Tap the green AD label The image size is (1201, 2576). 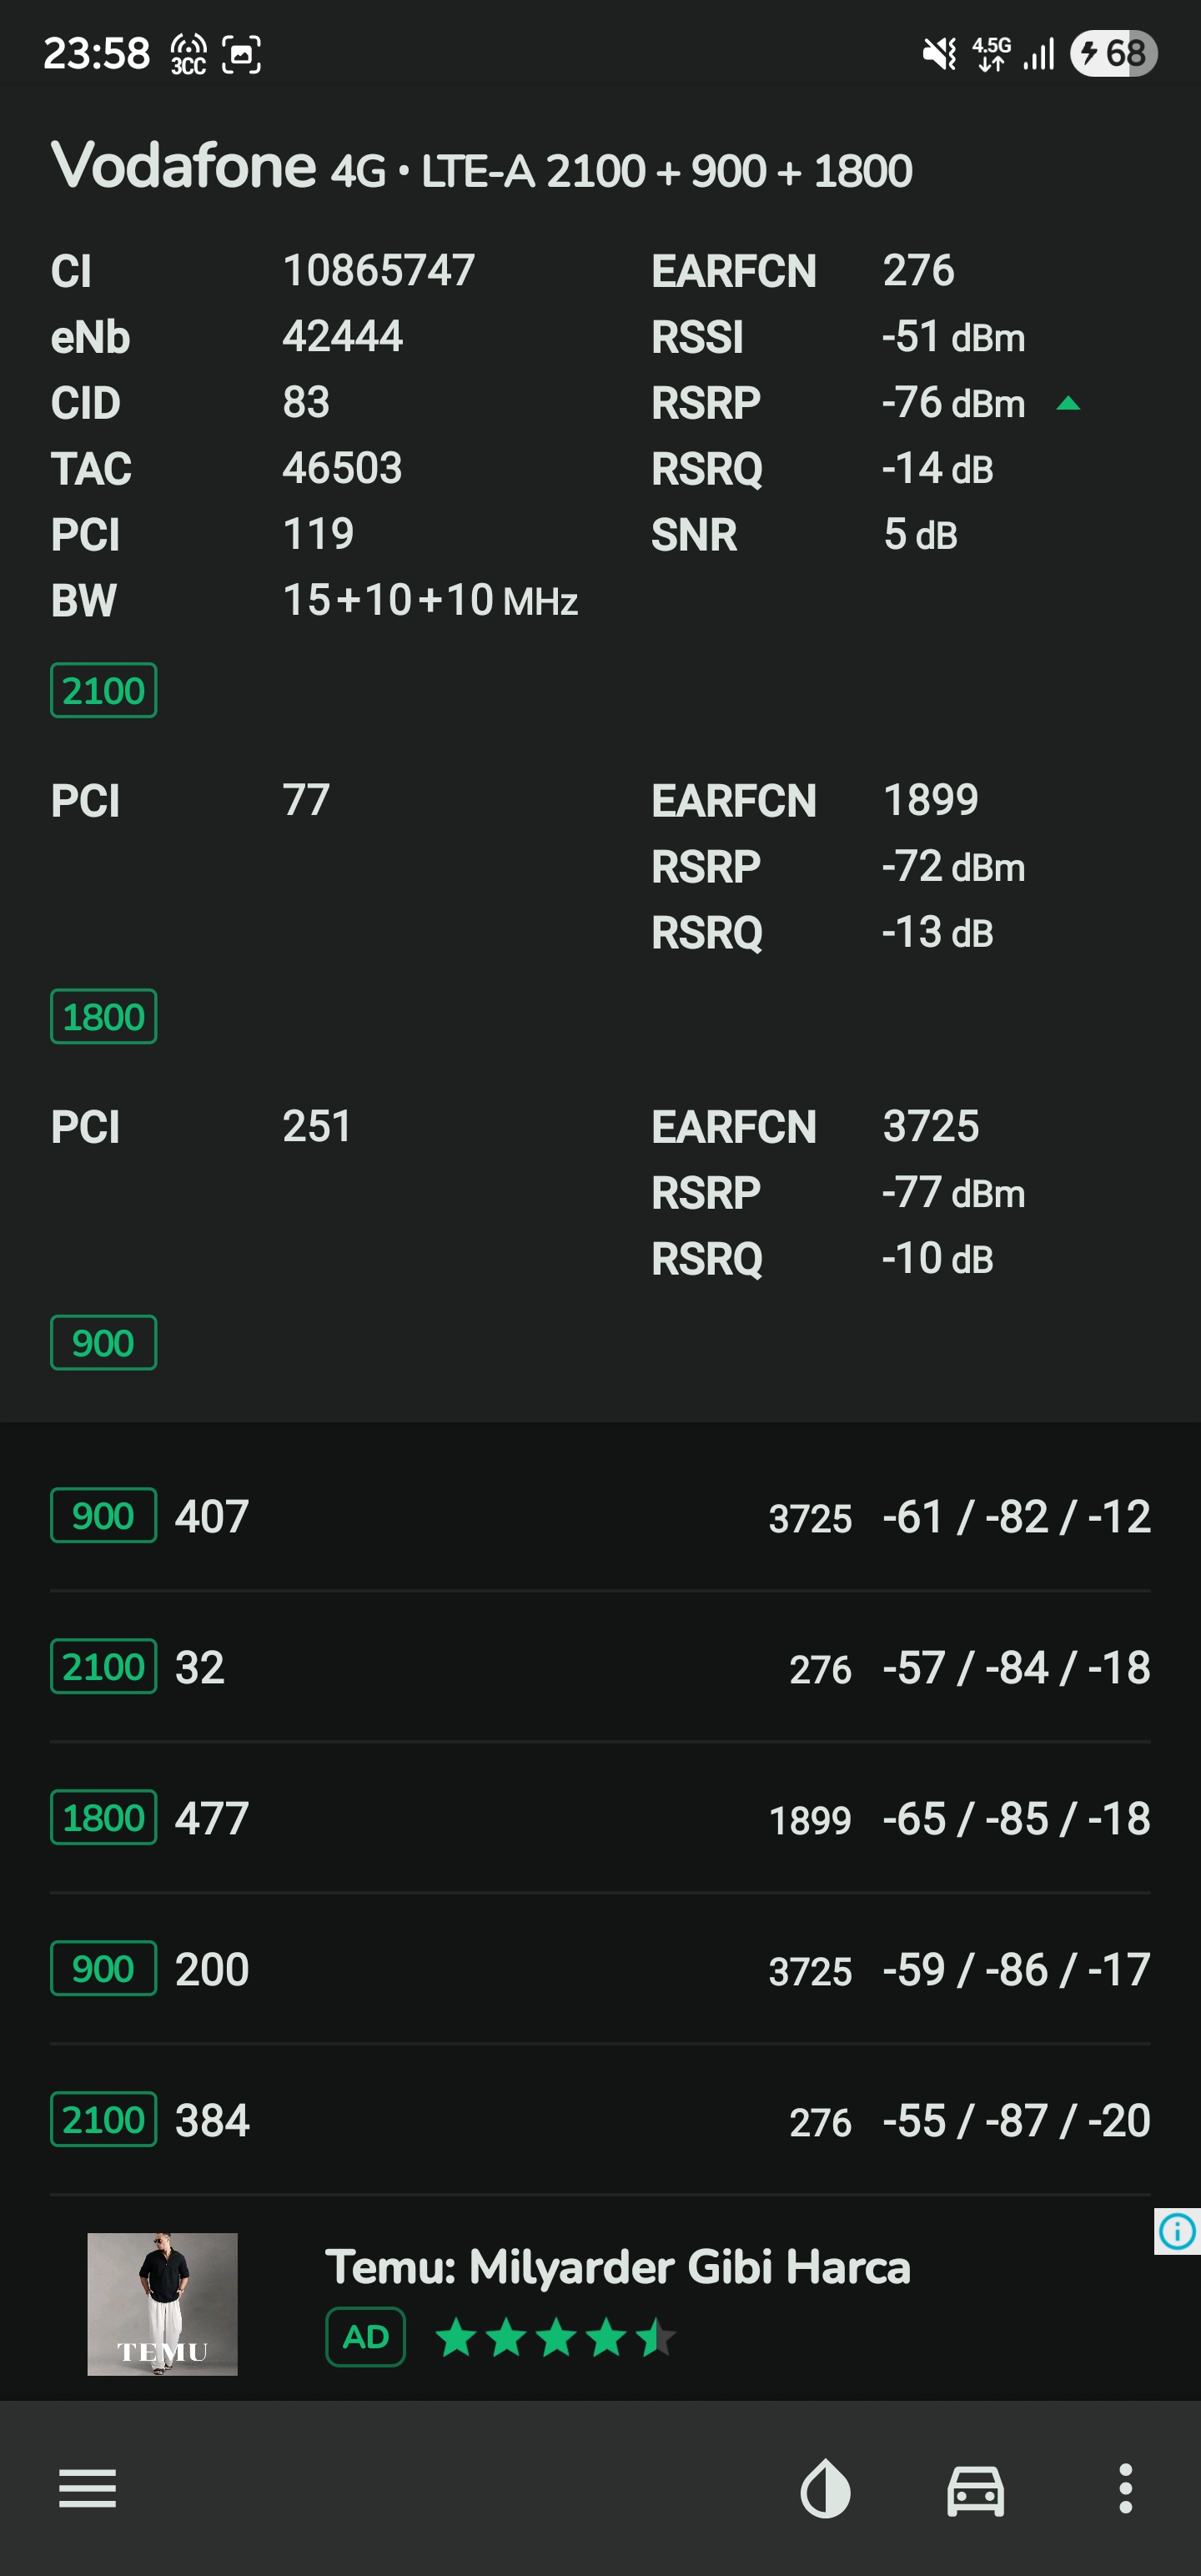[365, 2337]
